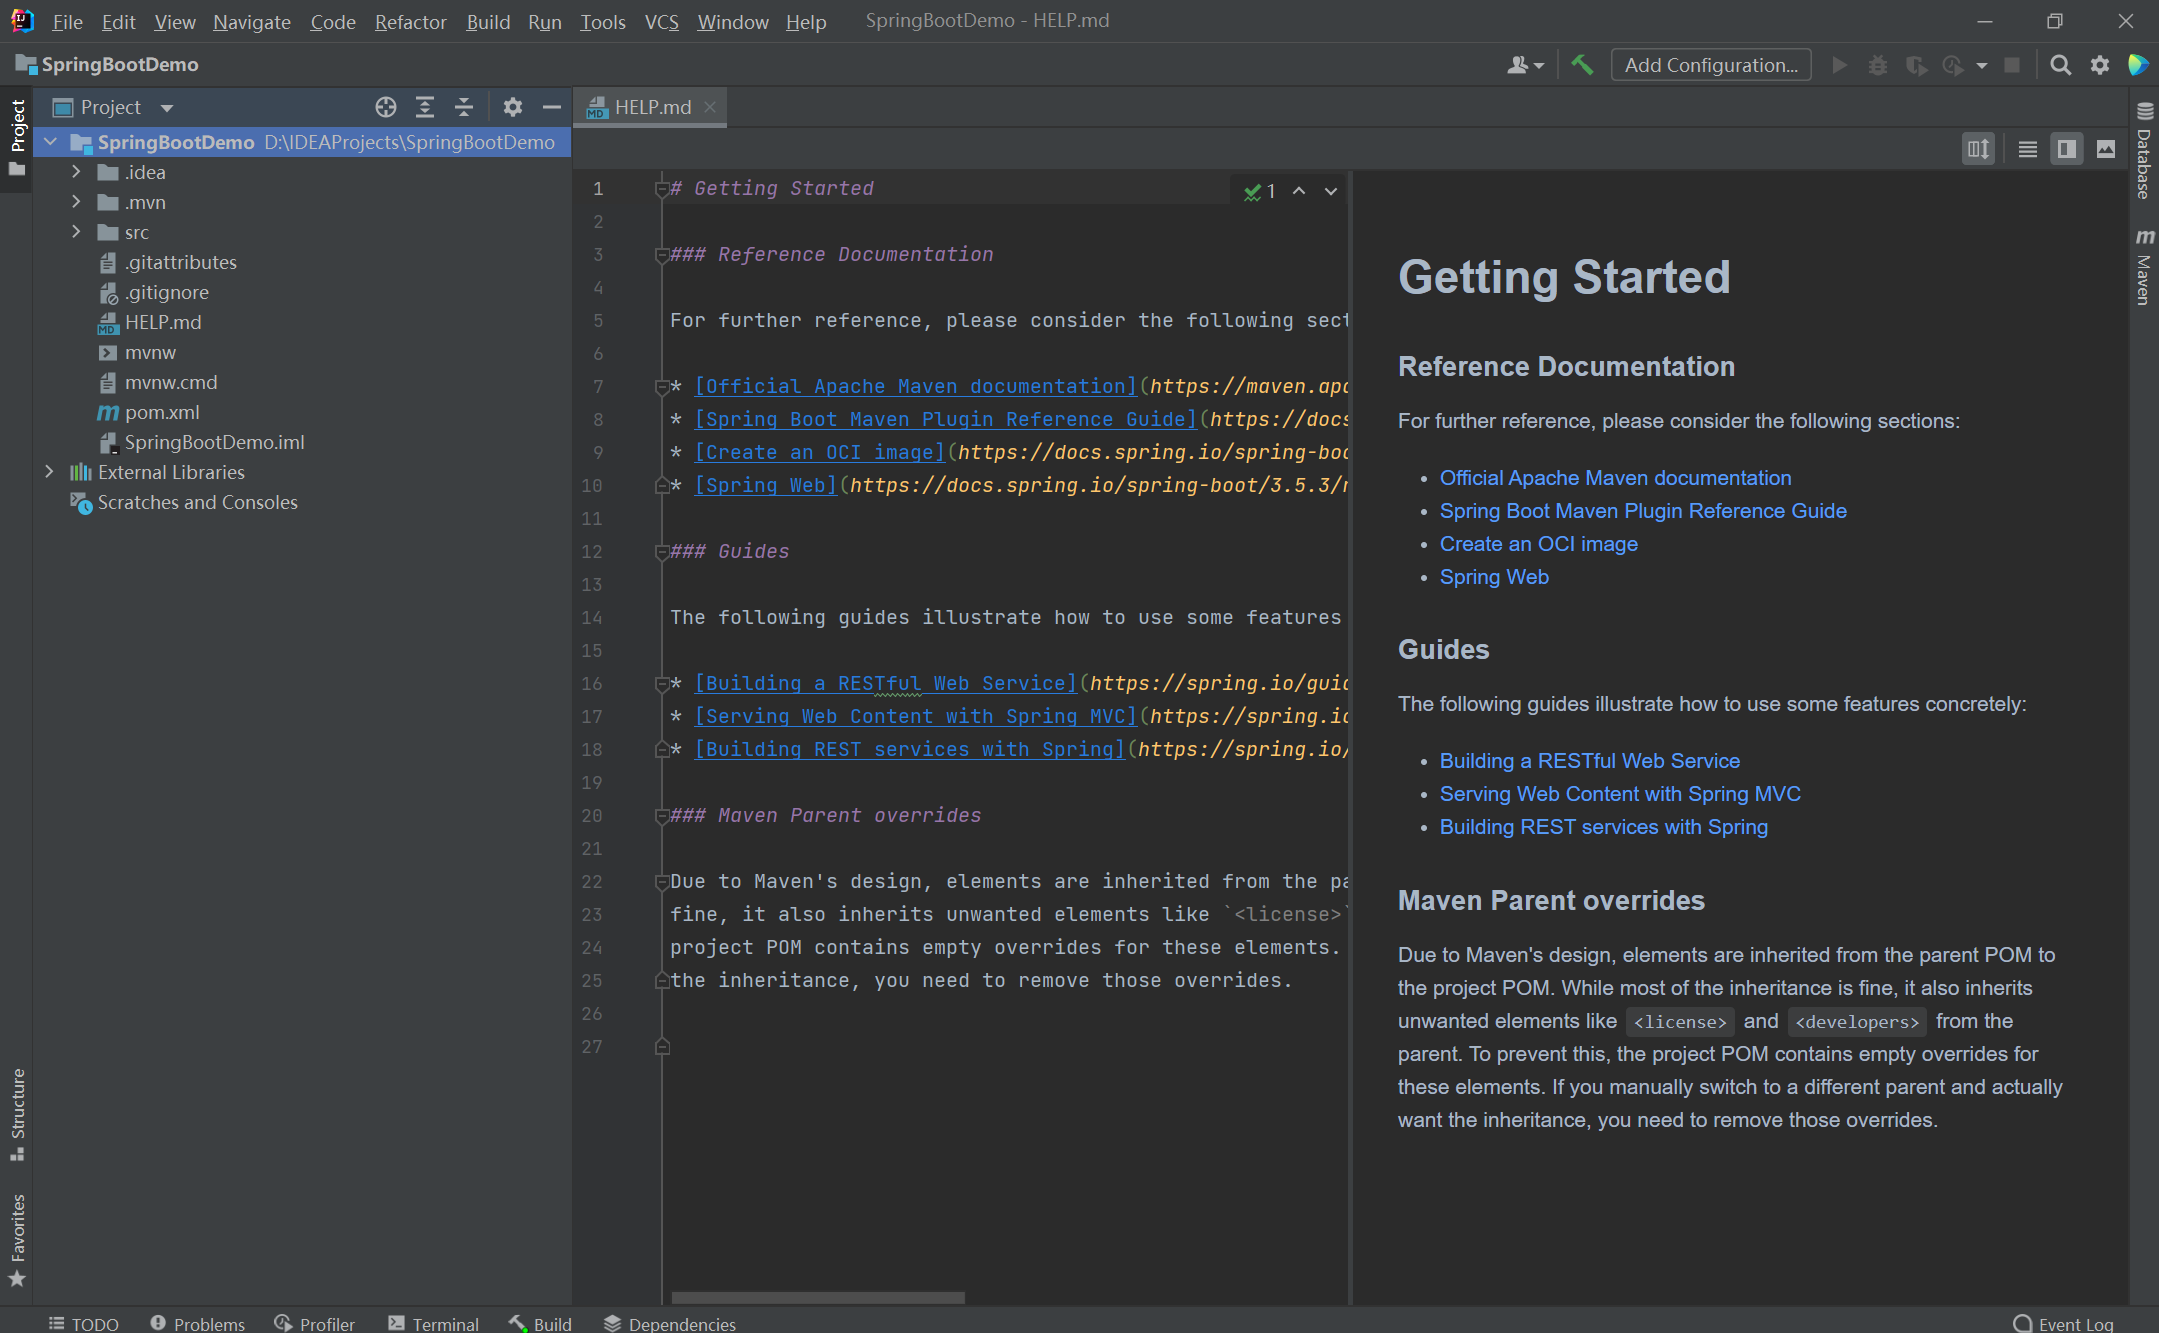
Task: Open the Structure tool window
Action: click(17, 1114)
